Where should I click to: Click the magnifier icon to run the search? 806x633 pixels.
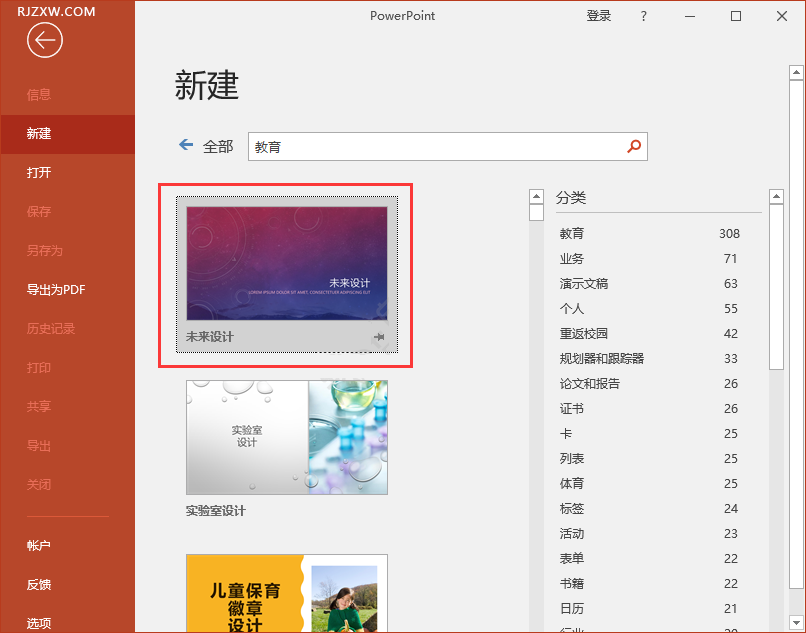[634, 146]
